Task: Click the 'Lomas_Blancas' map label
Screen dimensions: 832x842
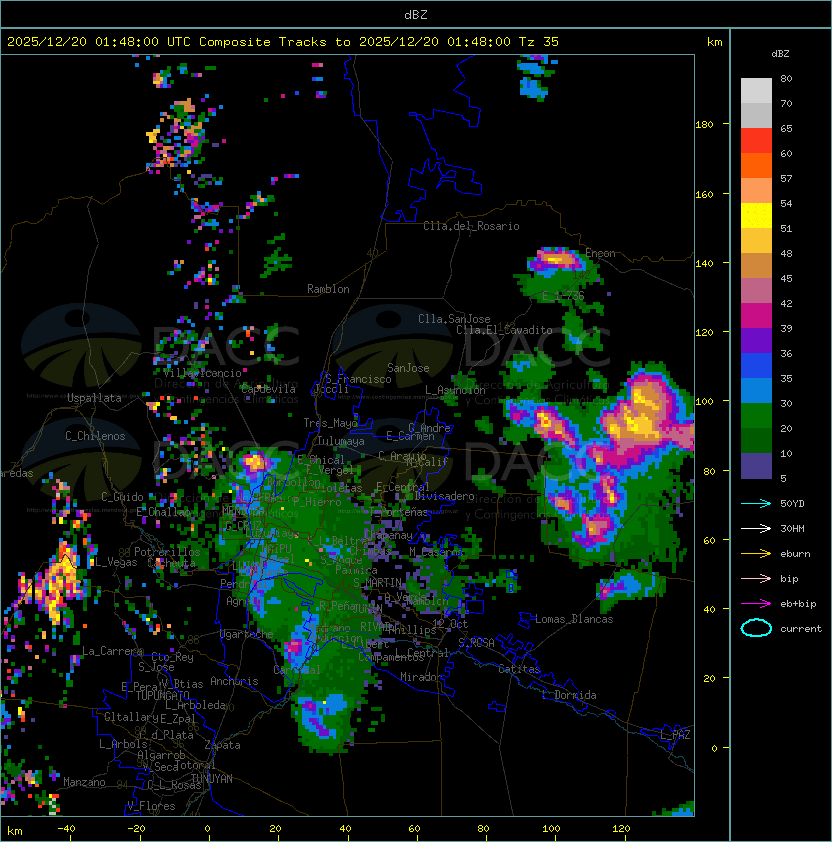Action: (x=574, y=619)
